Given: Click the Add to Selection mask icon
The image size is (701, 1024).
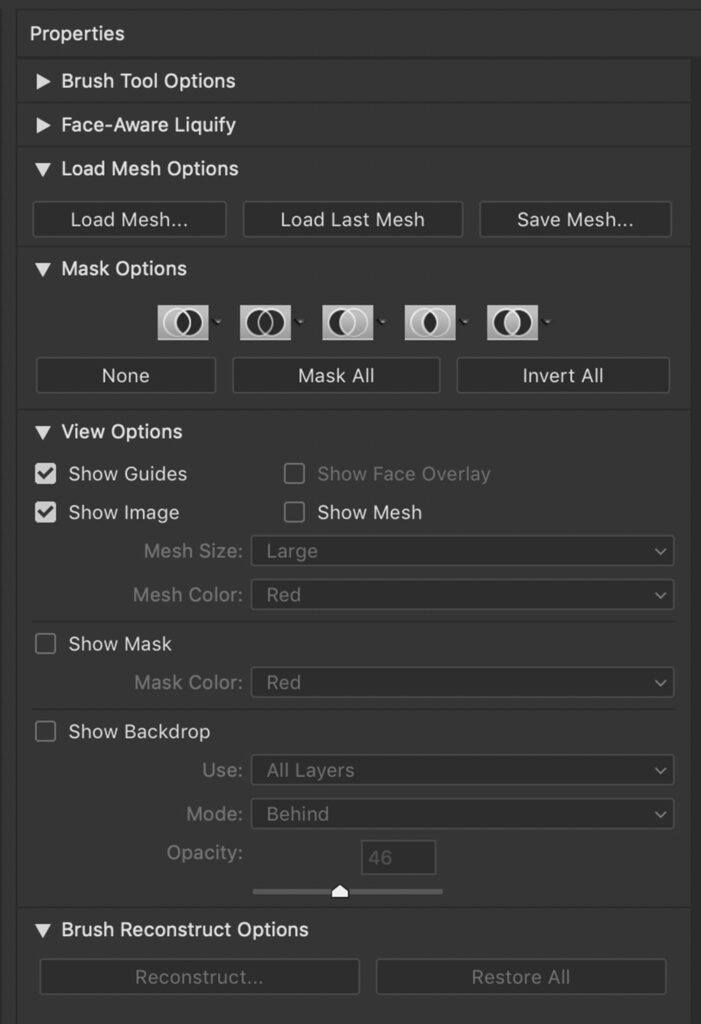Looking at the screenshot, I should click(265, 322).
